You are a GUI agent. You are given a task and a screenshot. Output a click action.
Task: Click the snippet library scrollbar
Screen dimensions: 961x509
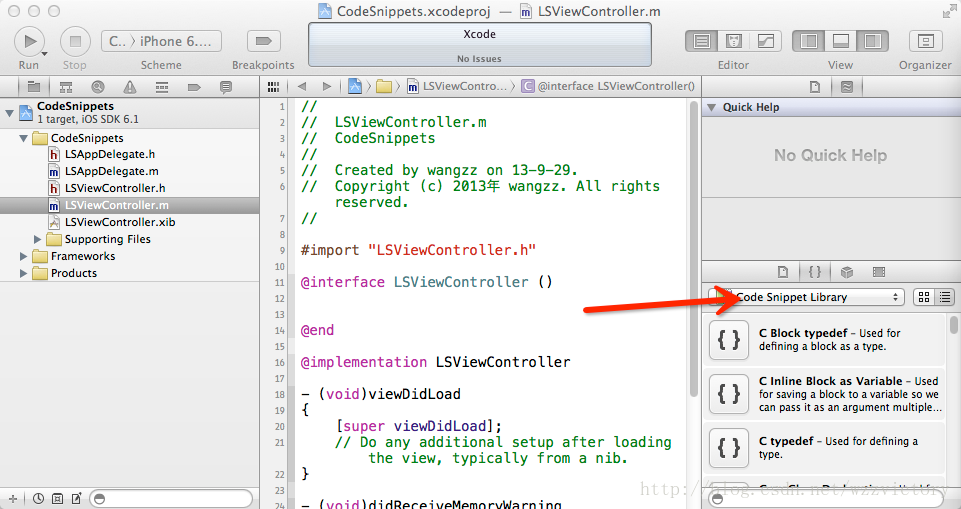coord(954,325)
